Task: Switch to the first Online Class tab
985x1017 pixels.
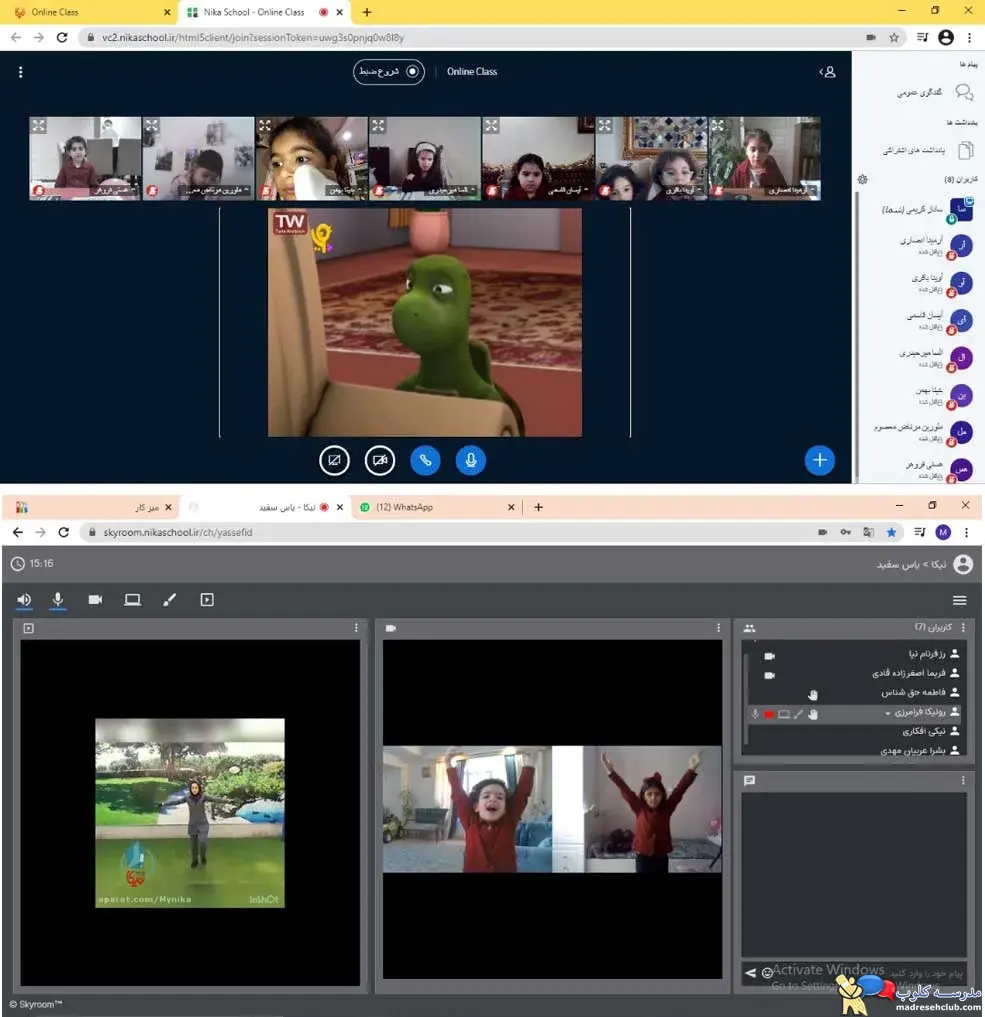Action: pyautogui.click(x=91, y=12)
